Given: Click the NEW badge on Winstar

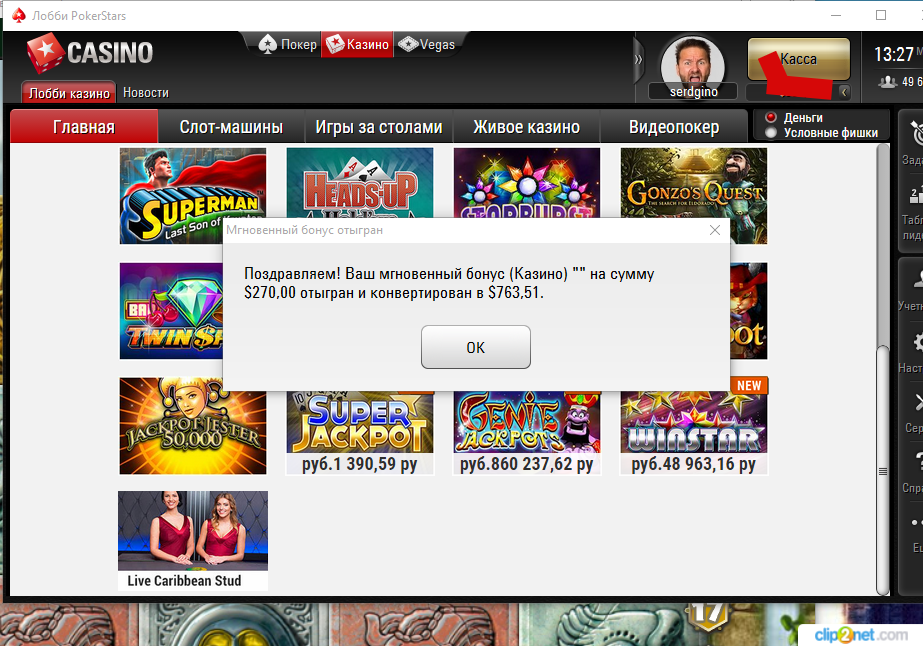Looking at the screenshot, I should point(749,386).
